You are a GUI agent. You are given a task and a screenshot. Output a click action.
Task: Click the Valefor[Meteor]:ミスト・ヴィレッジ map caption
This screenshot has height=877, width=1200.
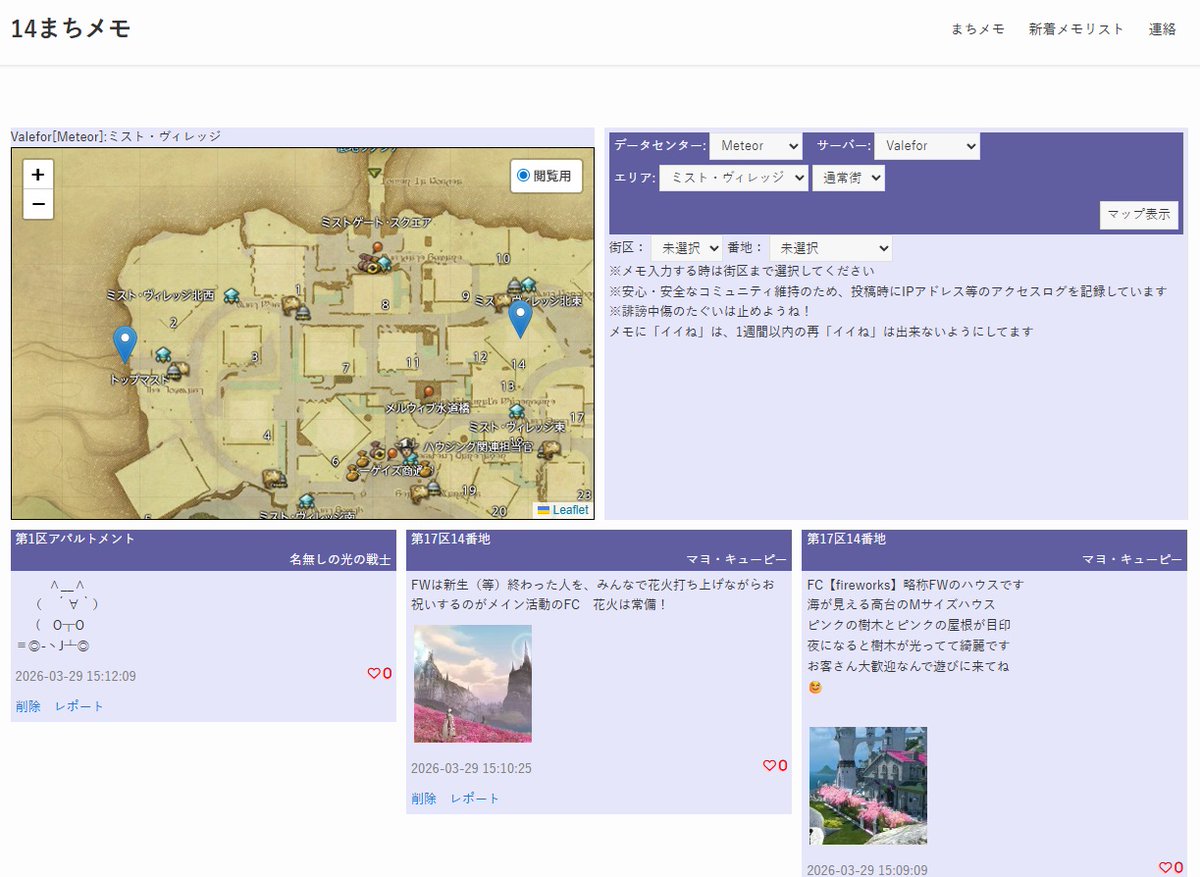point(116,136)
